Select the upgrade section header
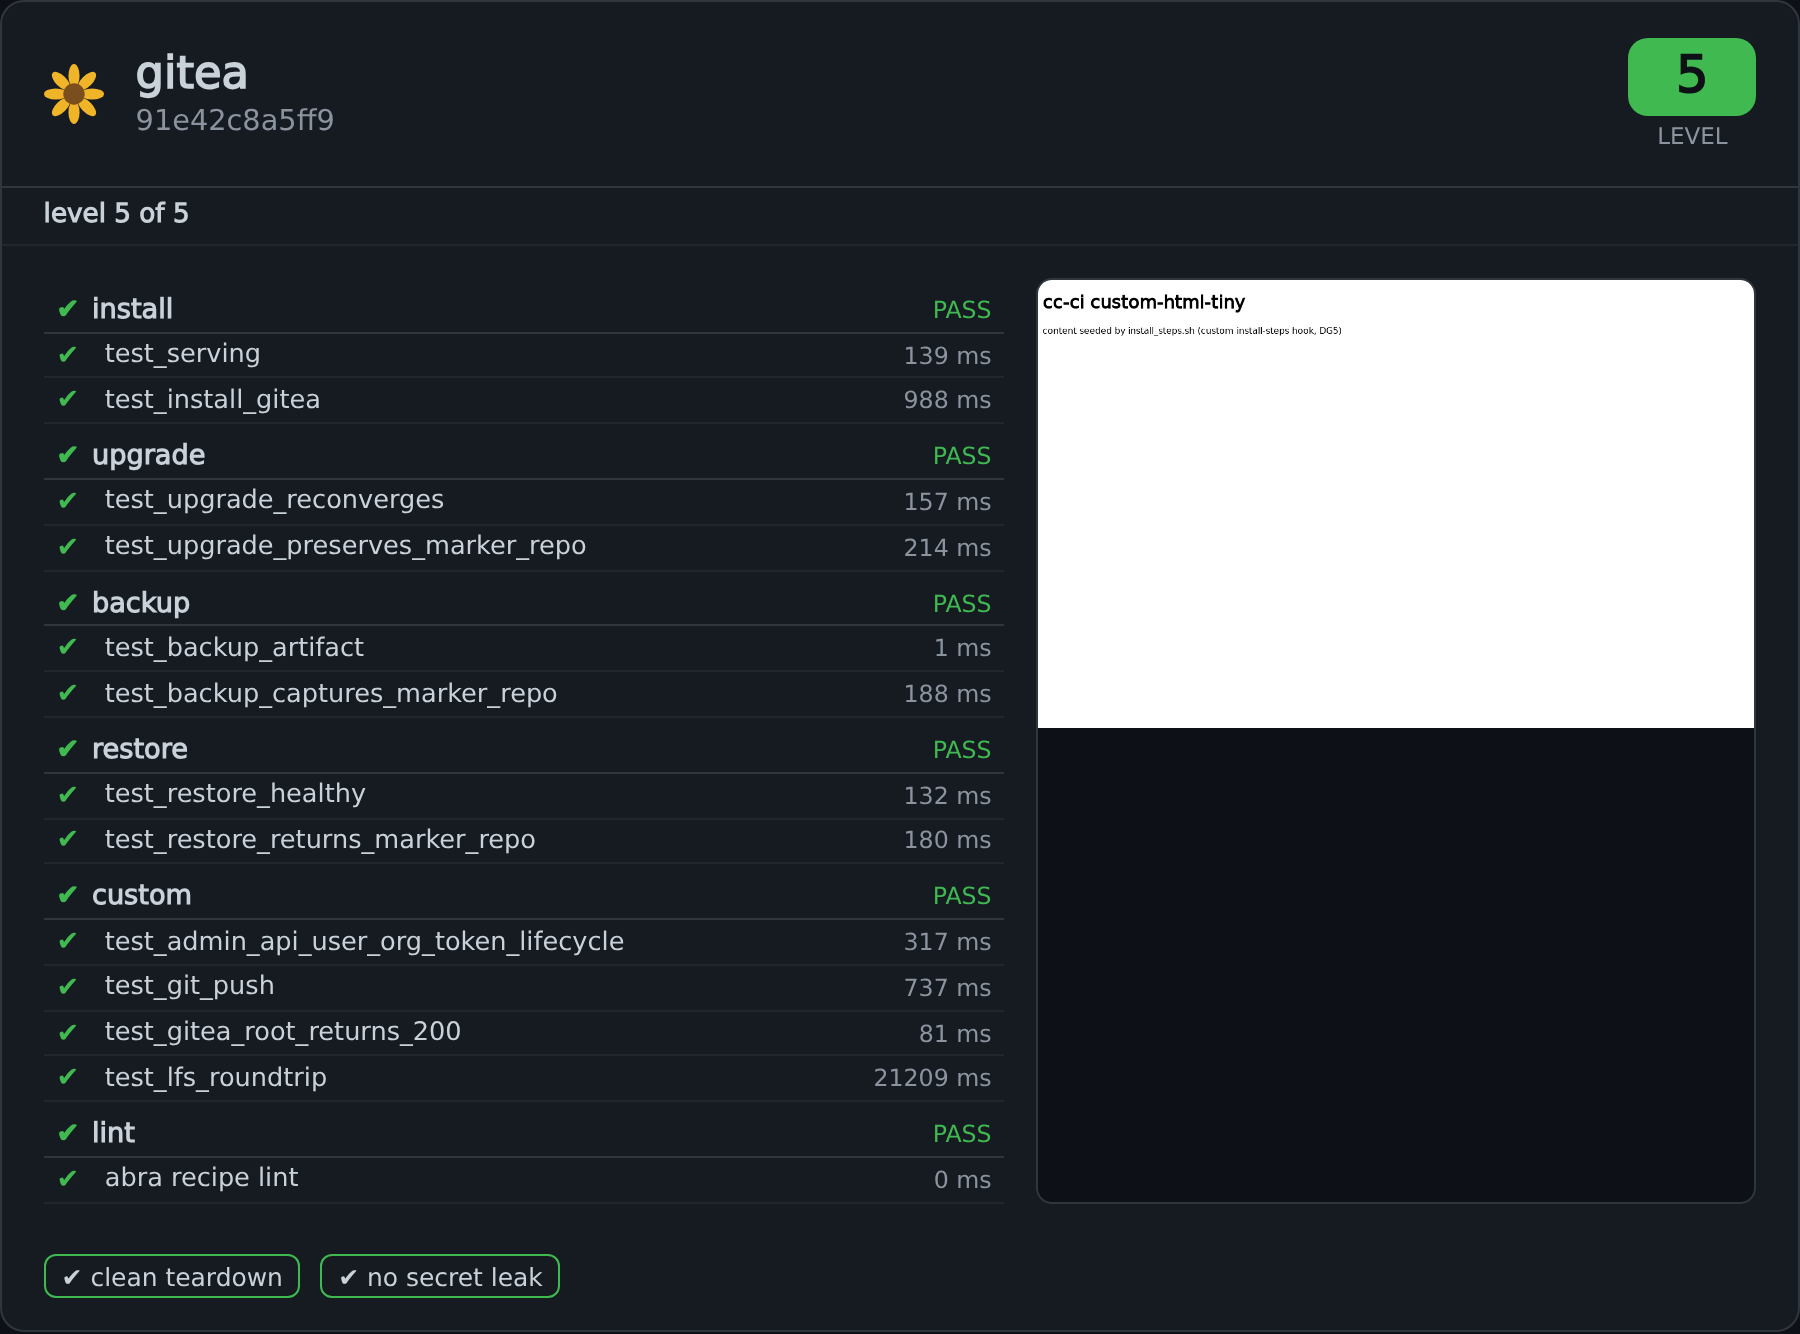1800x1334 pixels. (x=524, y=455)
